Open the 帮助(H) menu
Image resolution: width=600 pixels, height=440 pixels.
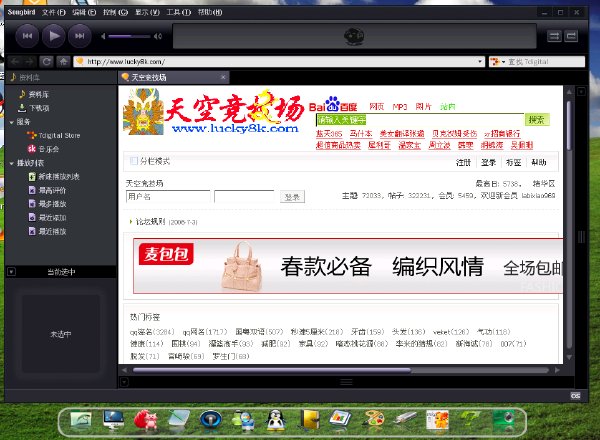coord(210,12)
